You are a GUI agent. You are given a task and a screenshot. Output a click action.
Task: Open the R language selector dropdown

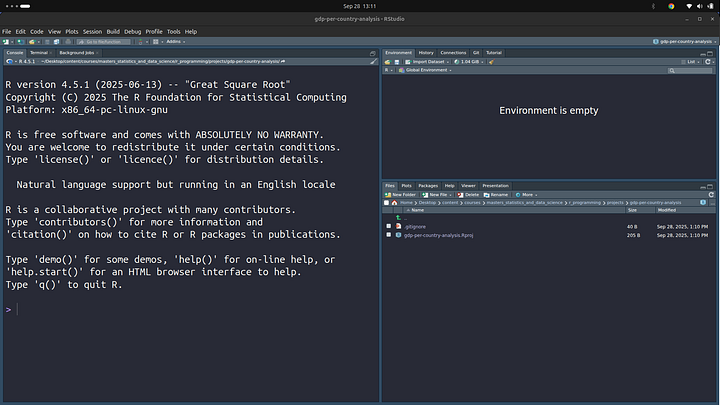pos(388,70)
